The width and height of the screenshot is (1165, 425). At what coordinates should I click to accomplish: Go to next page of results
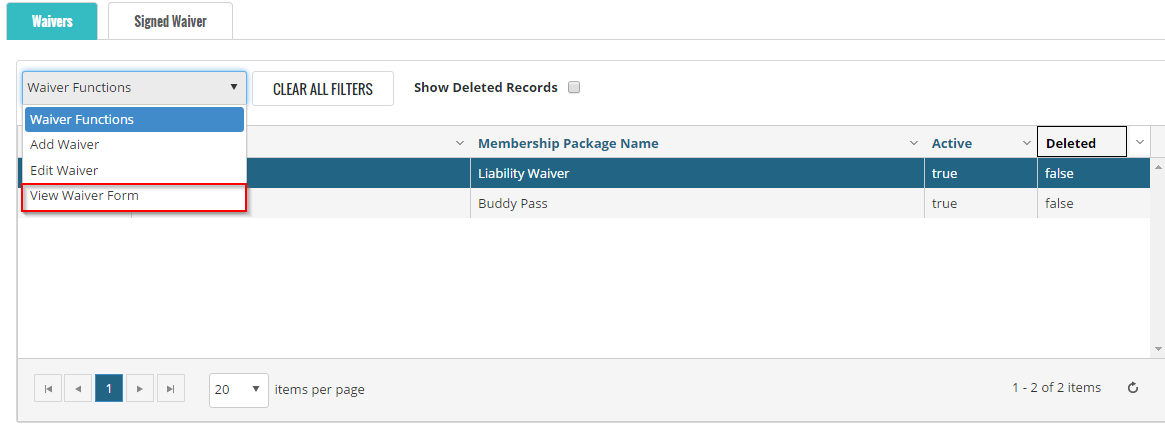tap(140, 389)
